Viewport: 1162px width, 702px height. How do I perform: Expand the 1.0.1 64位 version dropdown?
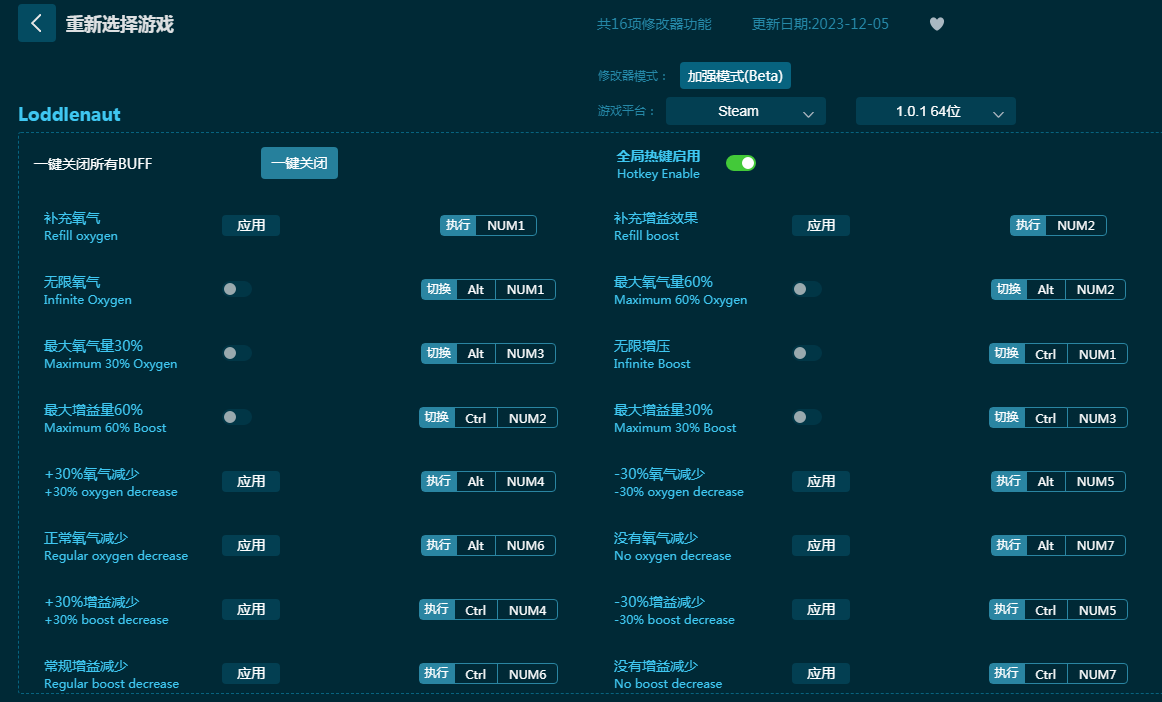(935, 112)
